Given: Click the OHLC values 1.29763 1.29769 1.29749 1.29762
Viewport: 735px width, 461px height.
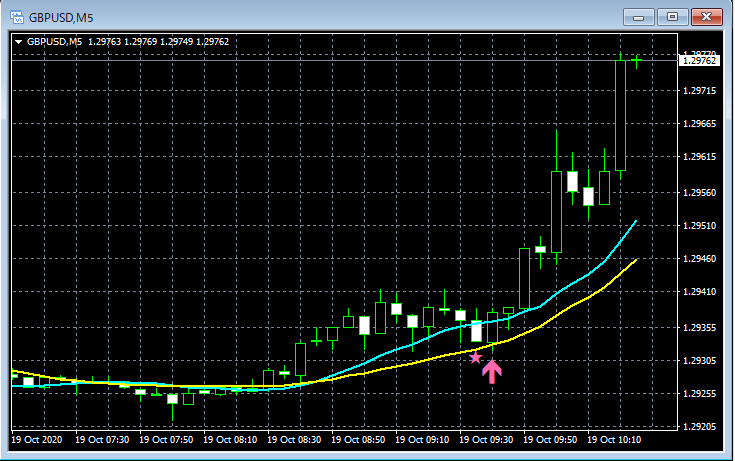Looking at the screenshot, I should [x=158, y=42].
